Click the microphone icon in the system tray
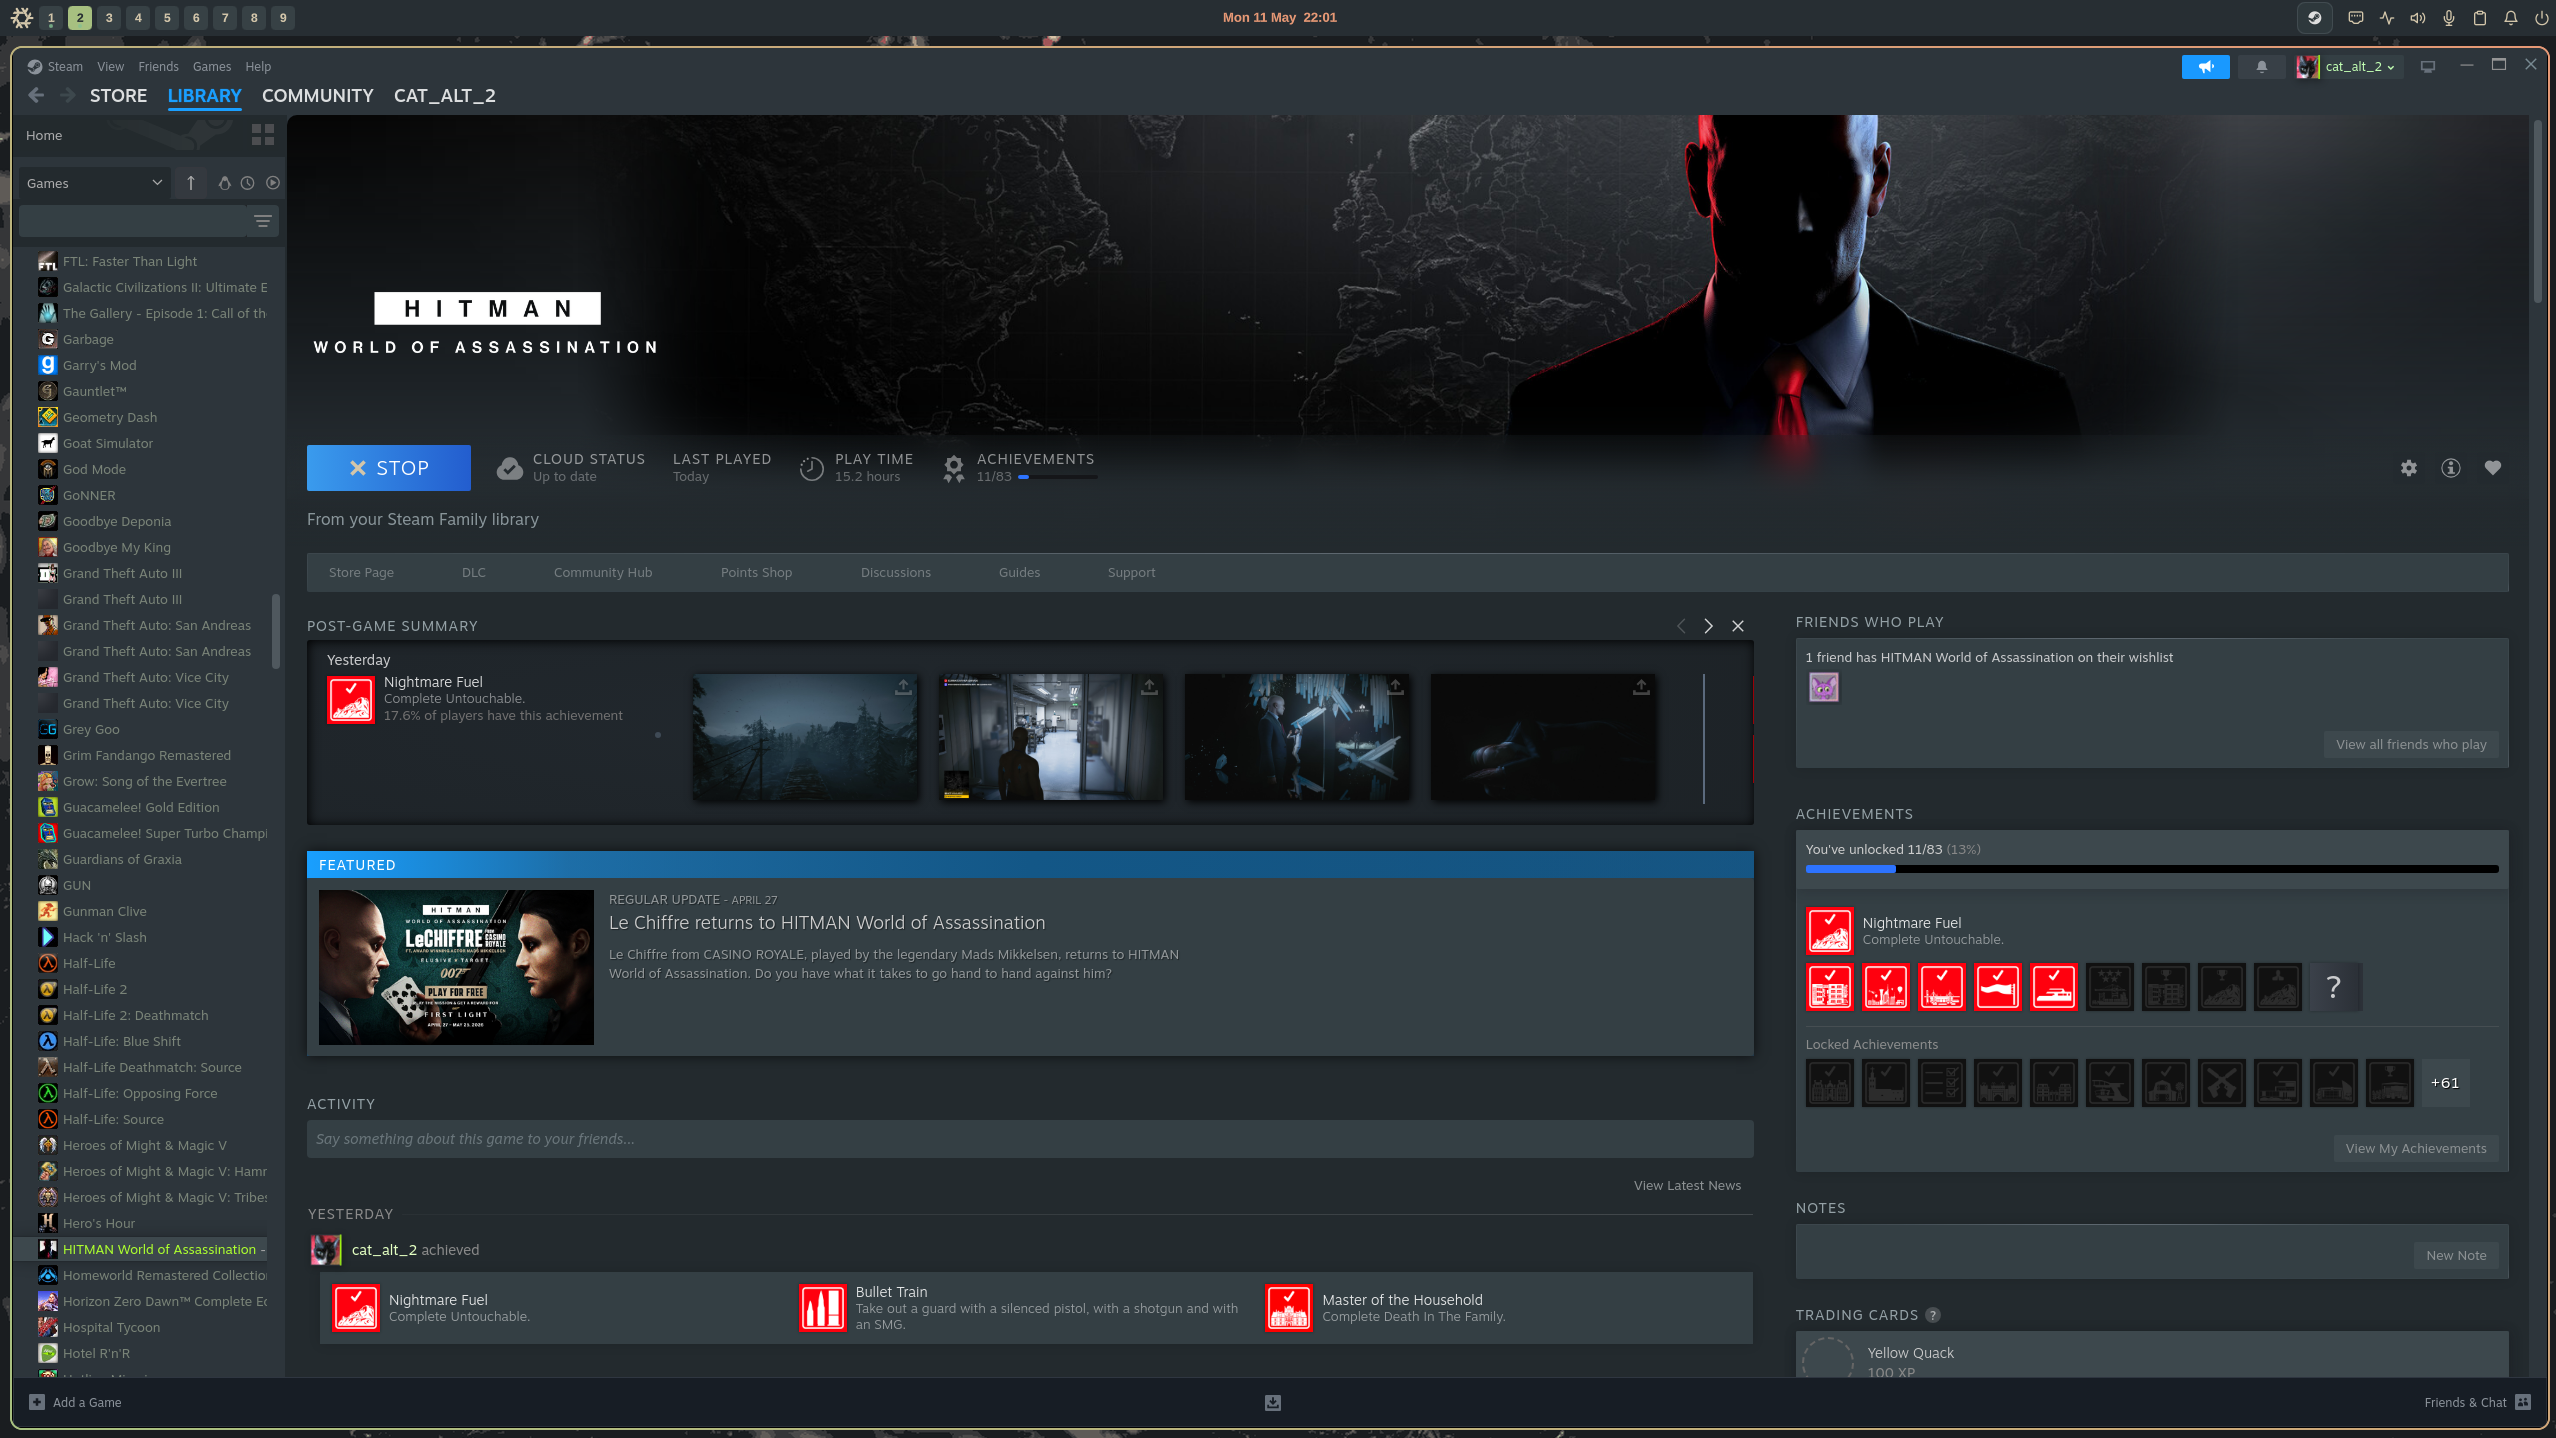The height and width of the screenshot is (1438, 2556). [2449, 17]
